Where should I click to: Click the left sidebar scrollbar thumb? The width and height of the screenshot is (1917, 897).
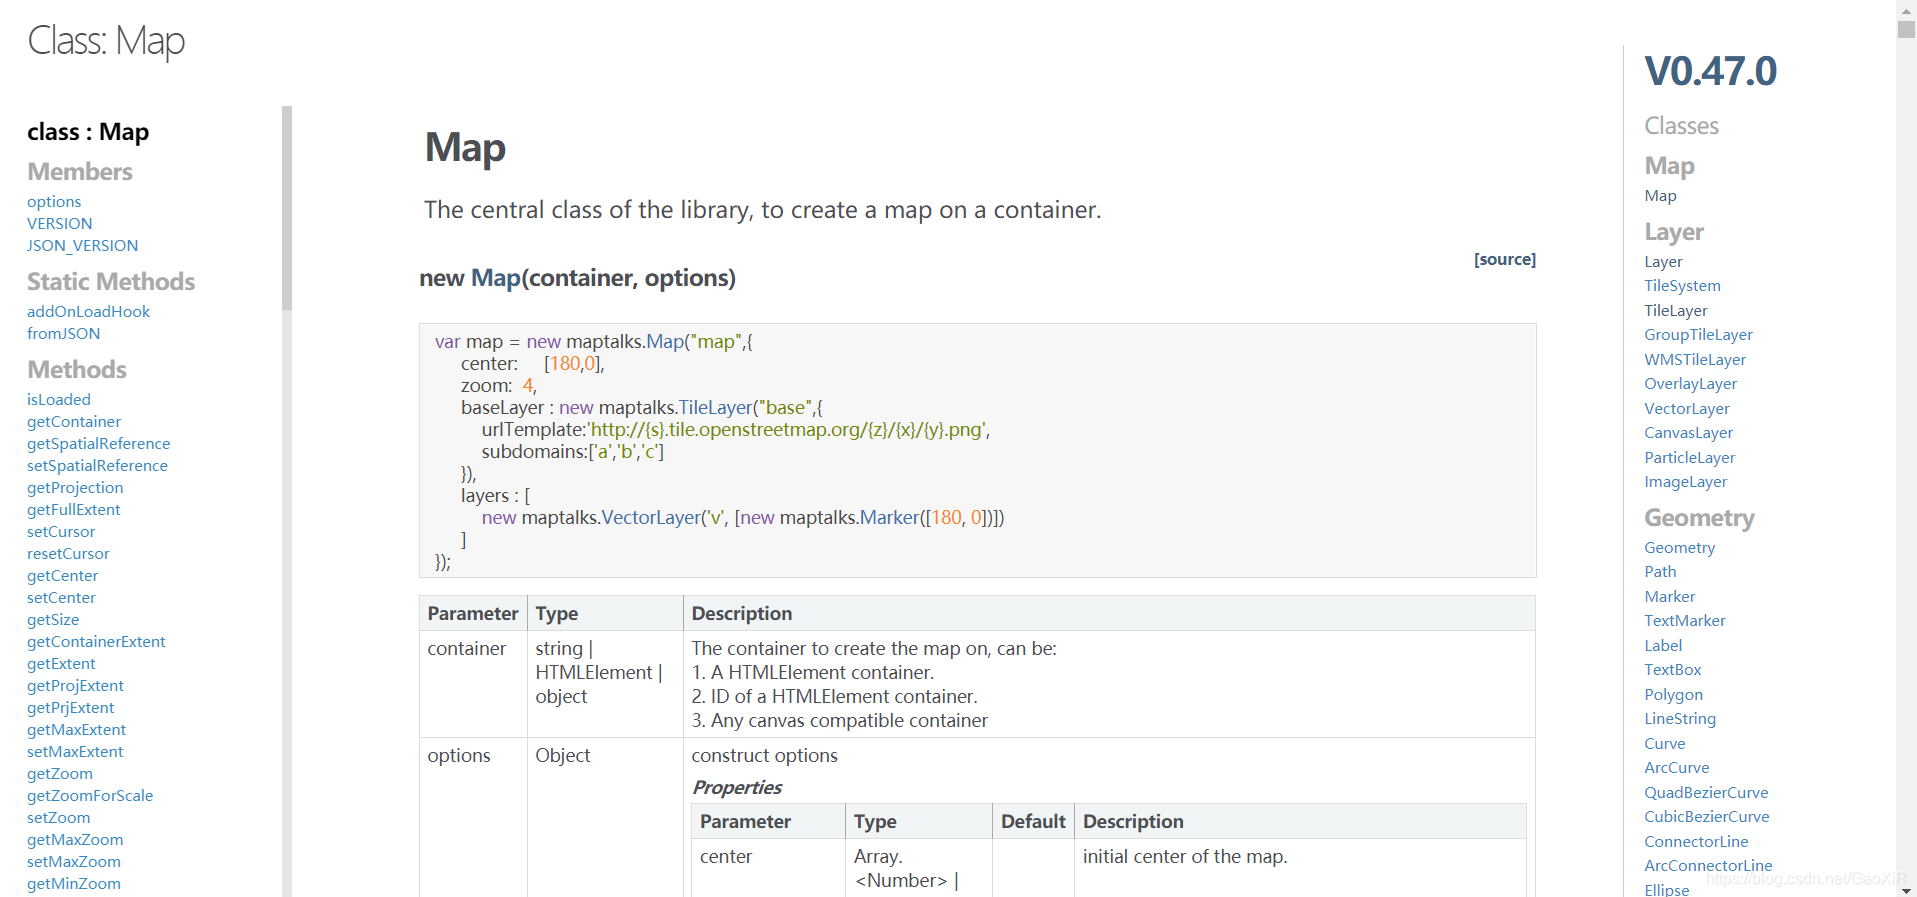[287, 208]
